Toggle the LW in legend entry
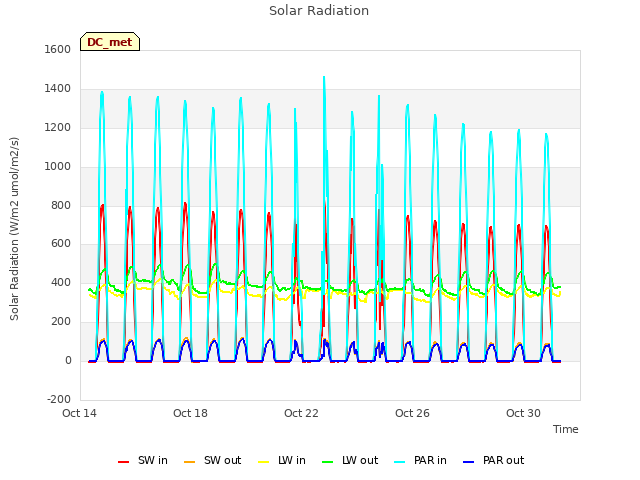640x480 pixels. pyautogui.click(x=282, y=460)
